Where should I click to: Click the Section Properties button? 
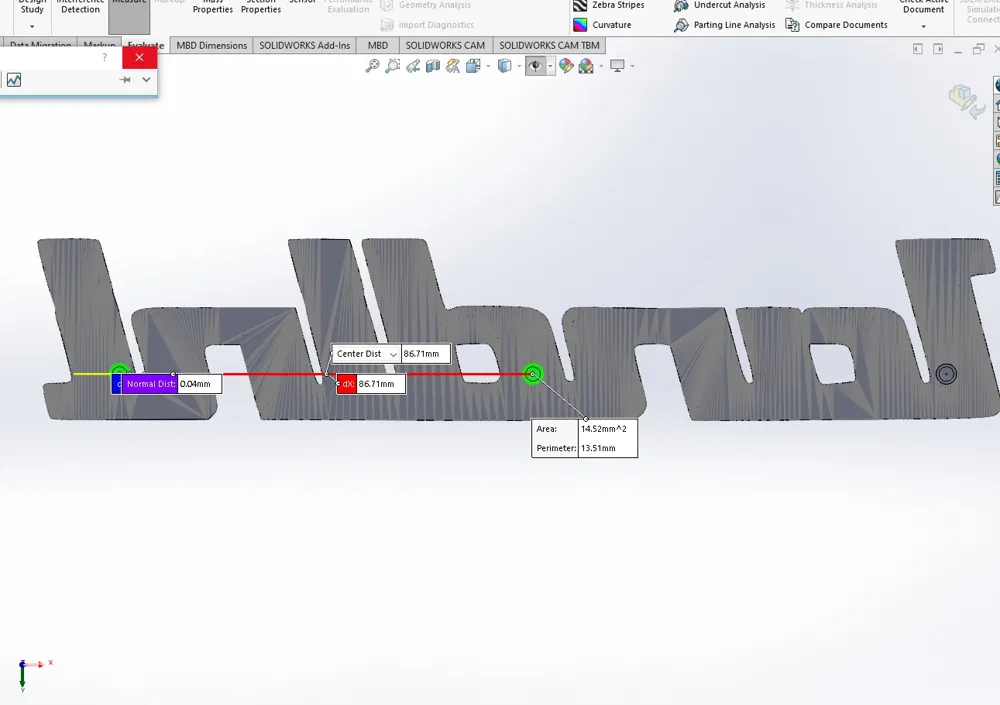pos(261,7)
